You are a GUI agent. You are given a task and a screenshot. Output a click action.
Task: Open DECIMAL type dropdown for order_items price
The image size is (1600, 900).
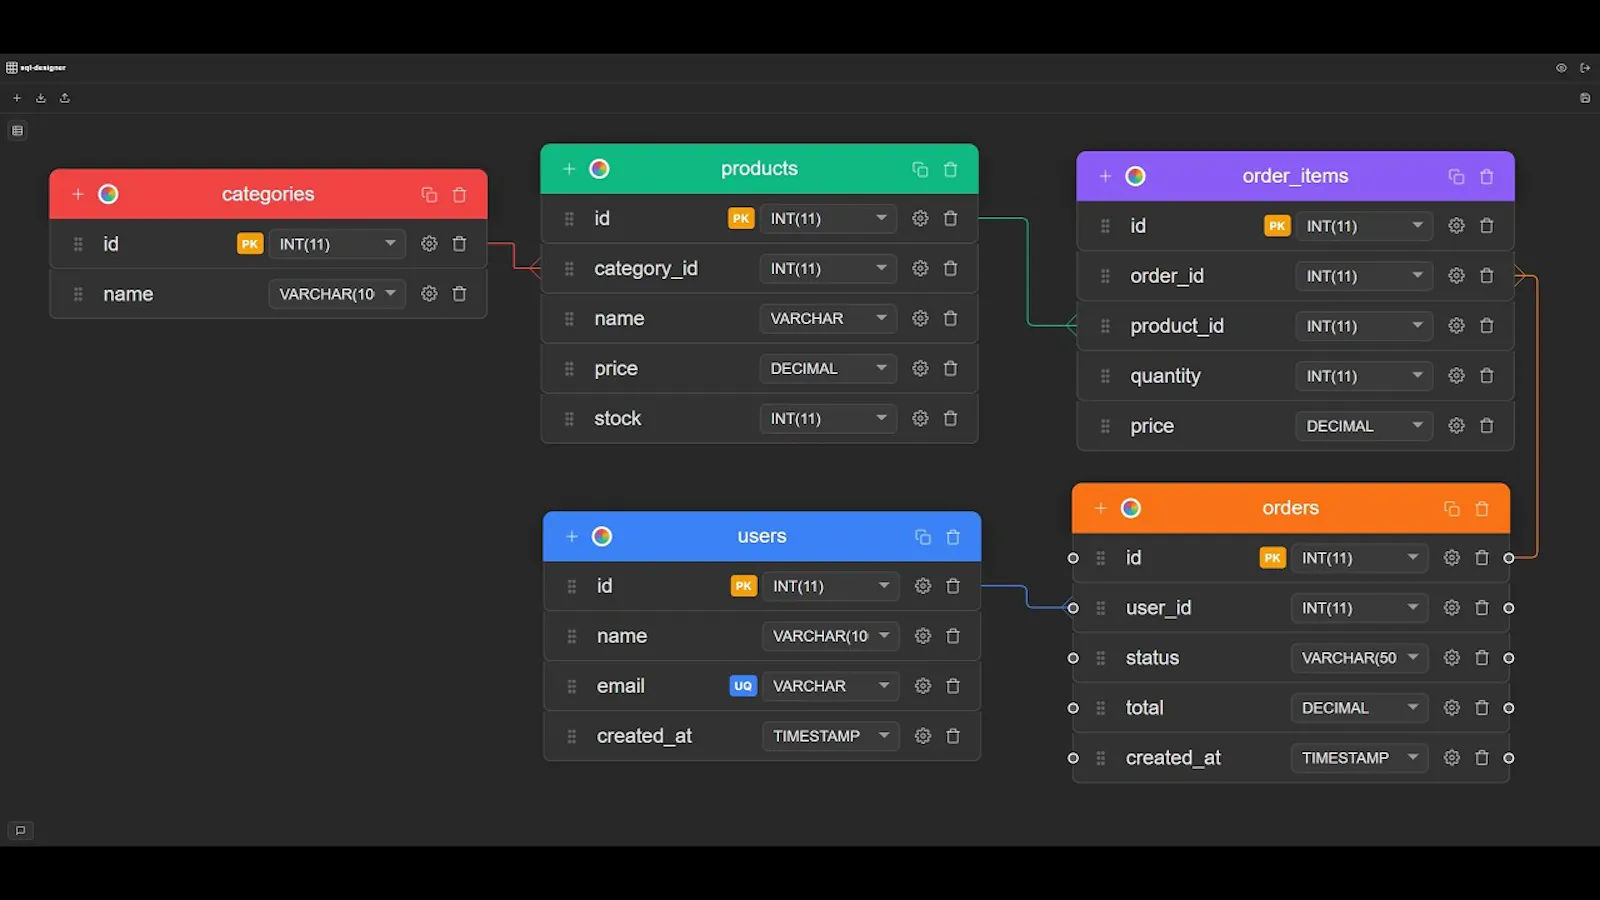tap(1364, 426)
